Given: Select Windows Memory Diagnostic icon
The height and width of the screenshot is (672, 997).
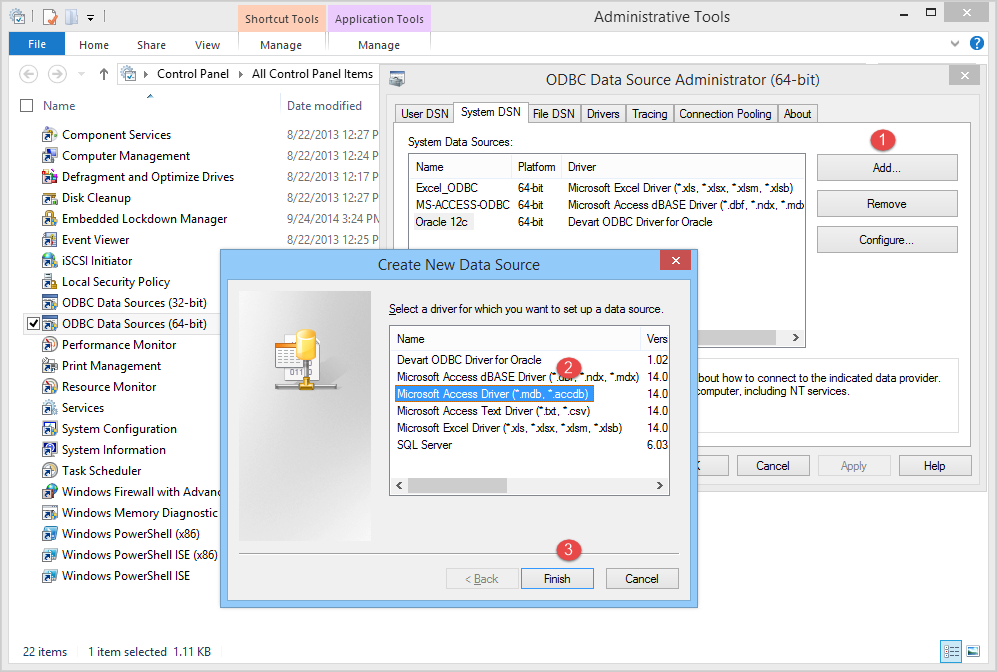Looking at the screenshot, I should point(50,512).
